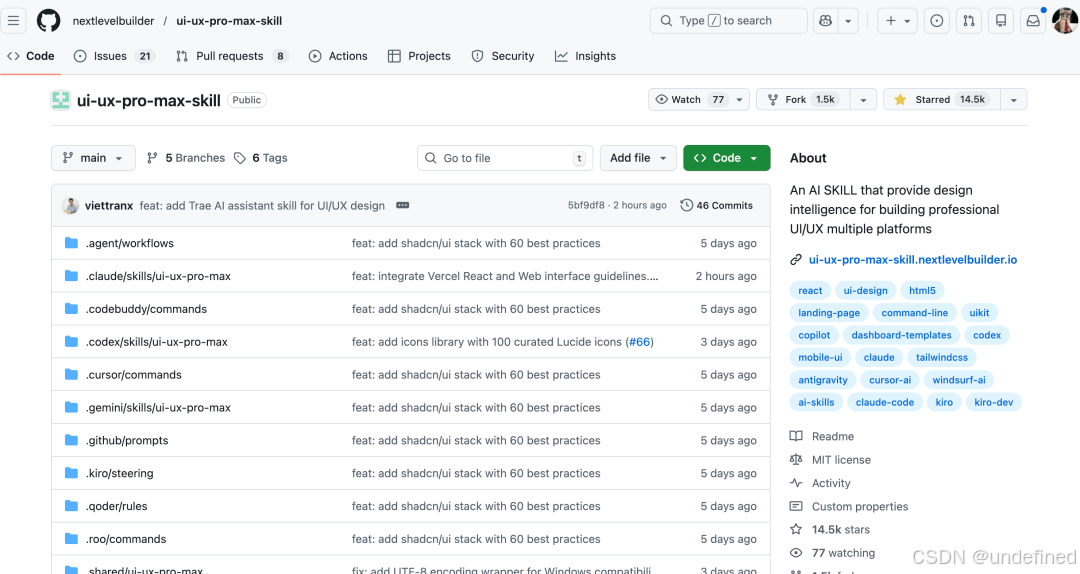Click the .qoder/rules folder icon
Image resolution: width=1080 pixels, height=574 pixels.
(71, 506)
